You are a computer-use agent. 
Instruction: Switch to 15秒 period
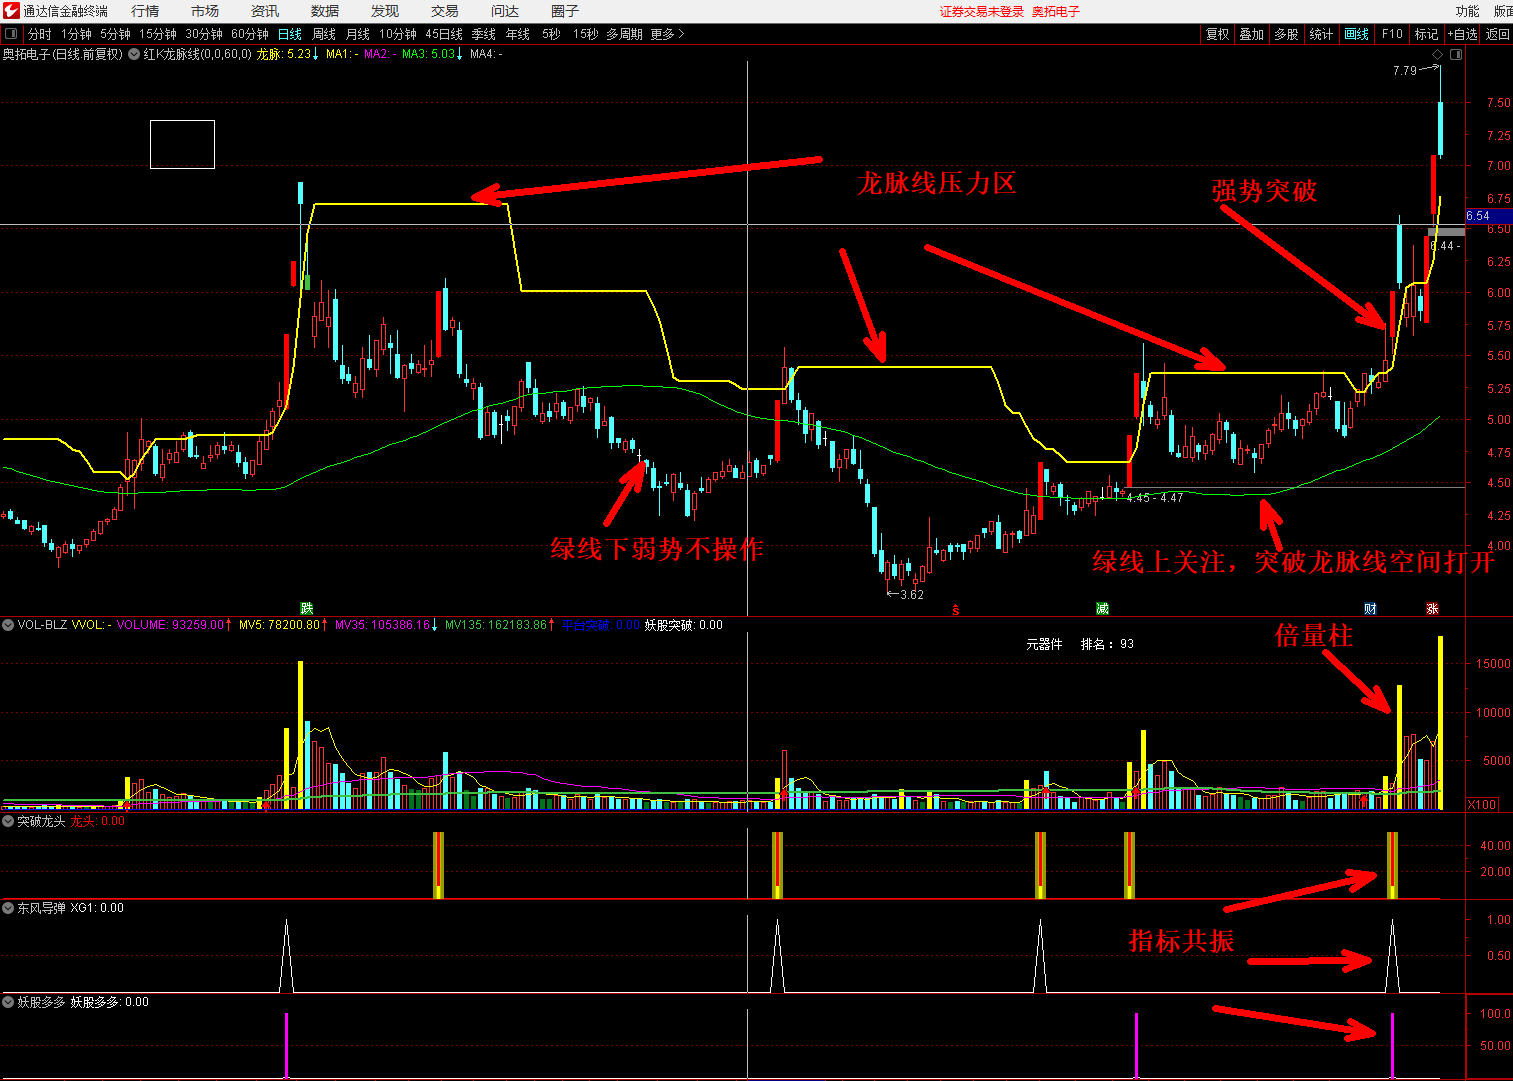point(585,34)
